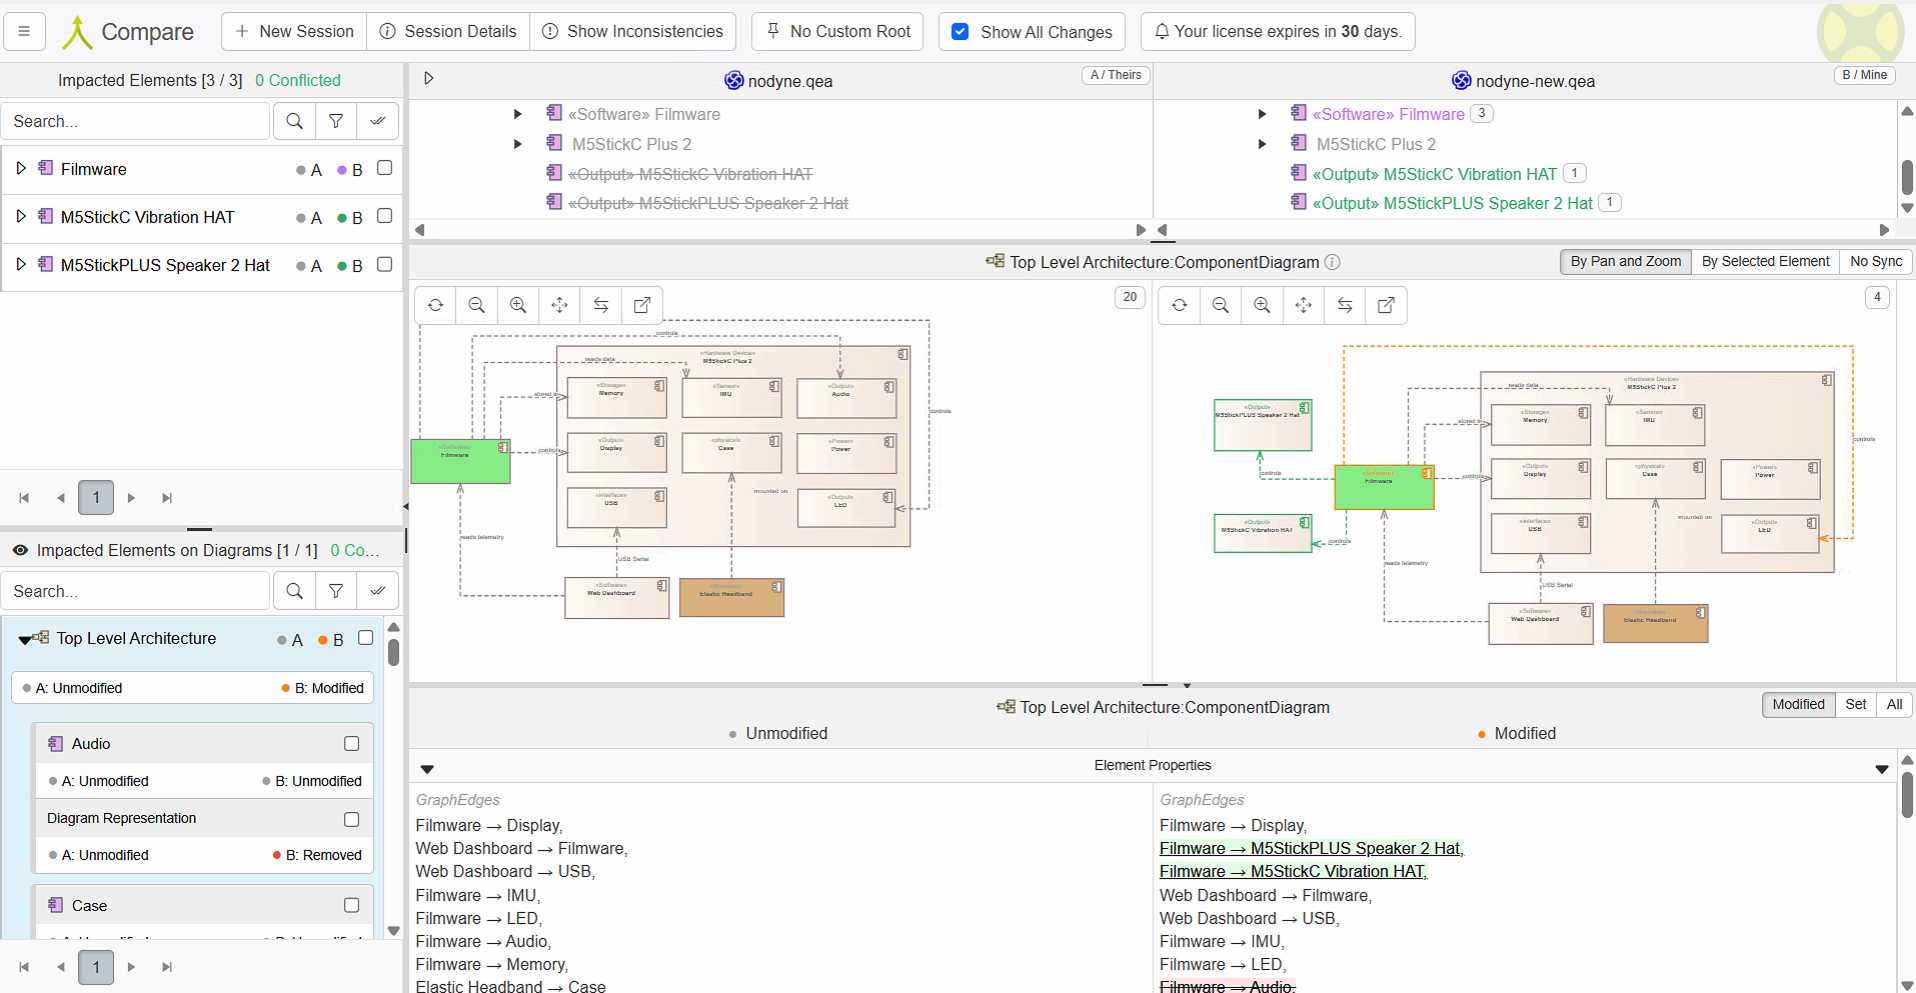Expand M5StickC Plus 2 in nodyne-new.qea tree
This screenshot has height=993, width=1916.
(x=1262, y=144)
